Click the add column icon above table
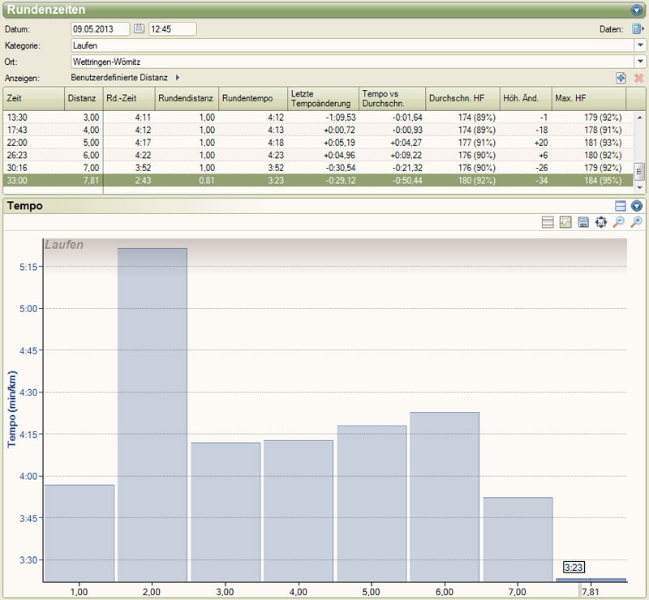 point(620,78)
